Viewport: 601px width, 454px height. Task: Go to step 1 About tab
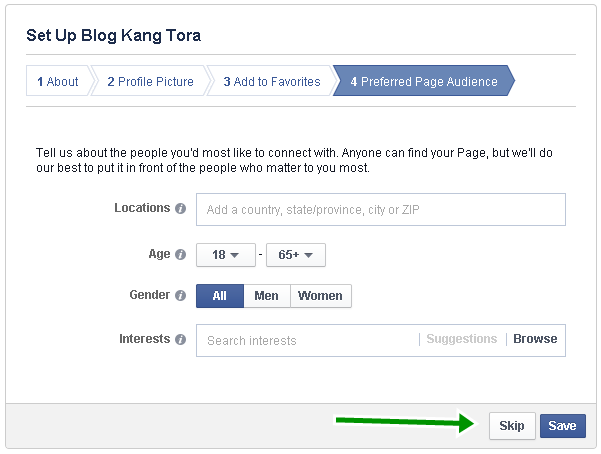tap(58, 81)
